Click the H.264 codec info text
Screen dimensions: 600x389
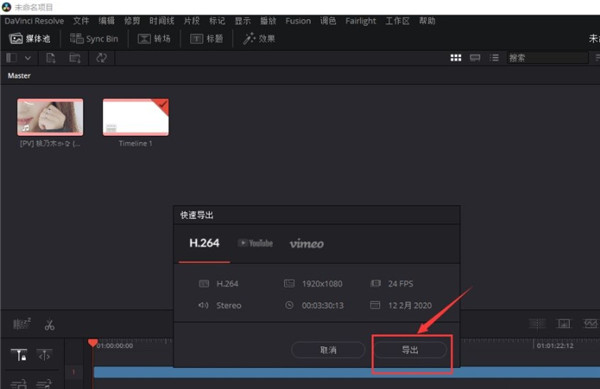click(227, 284)
